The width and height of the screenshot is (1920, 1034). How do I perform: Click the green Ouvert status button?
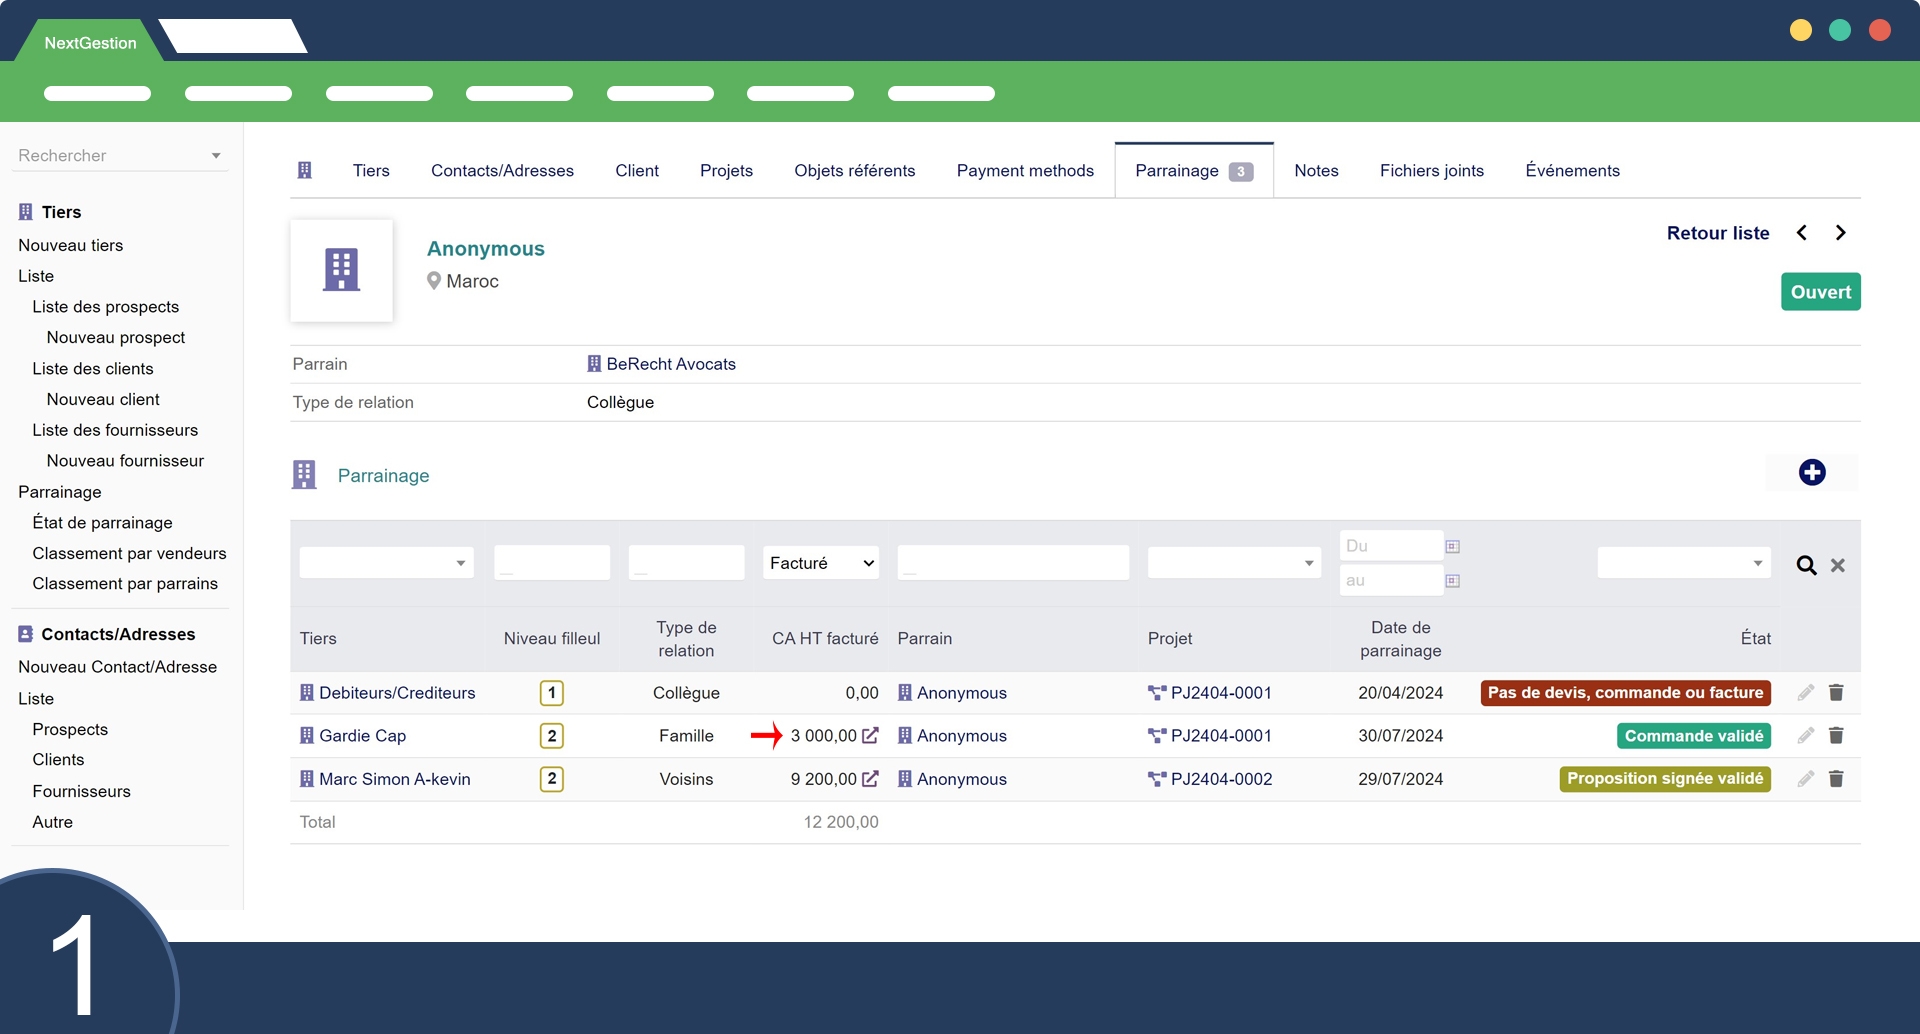point(1820,292)
